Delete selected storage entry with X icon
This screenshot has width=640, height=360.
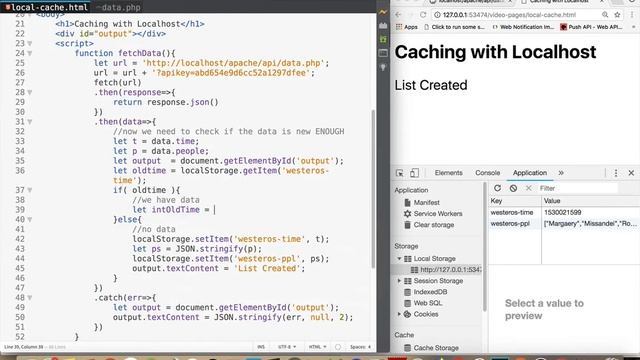coord(529,188)
